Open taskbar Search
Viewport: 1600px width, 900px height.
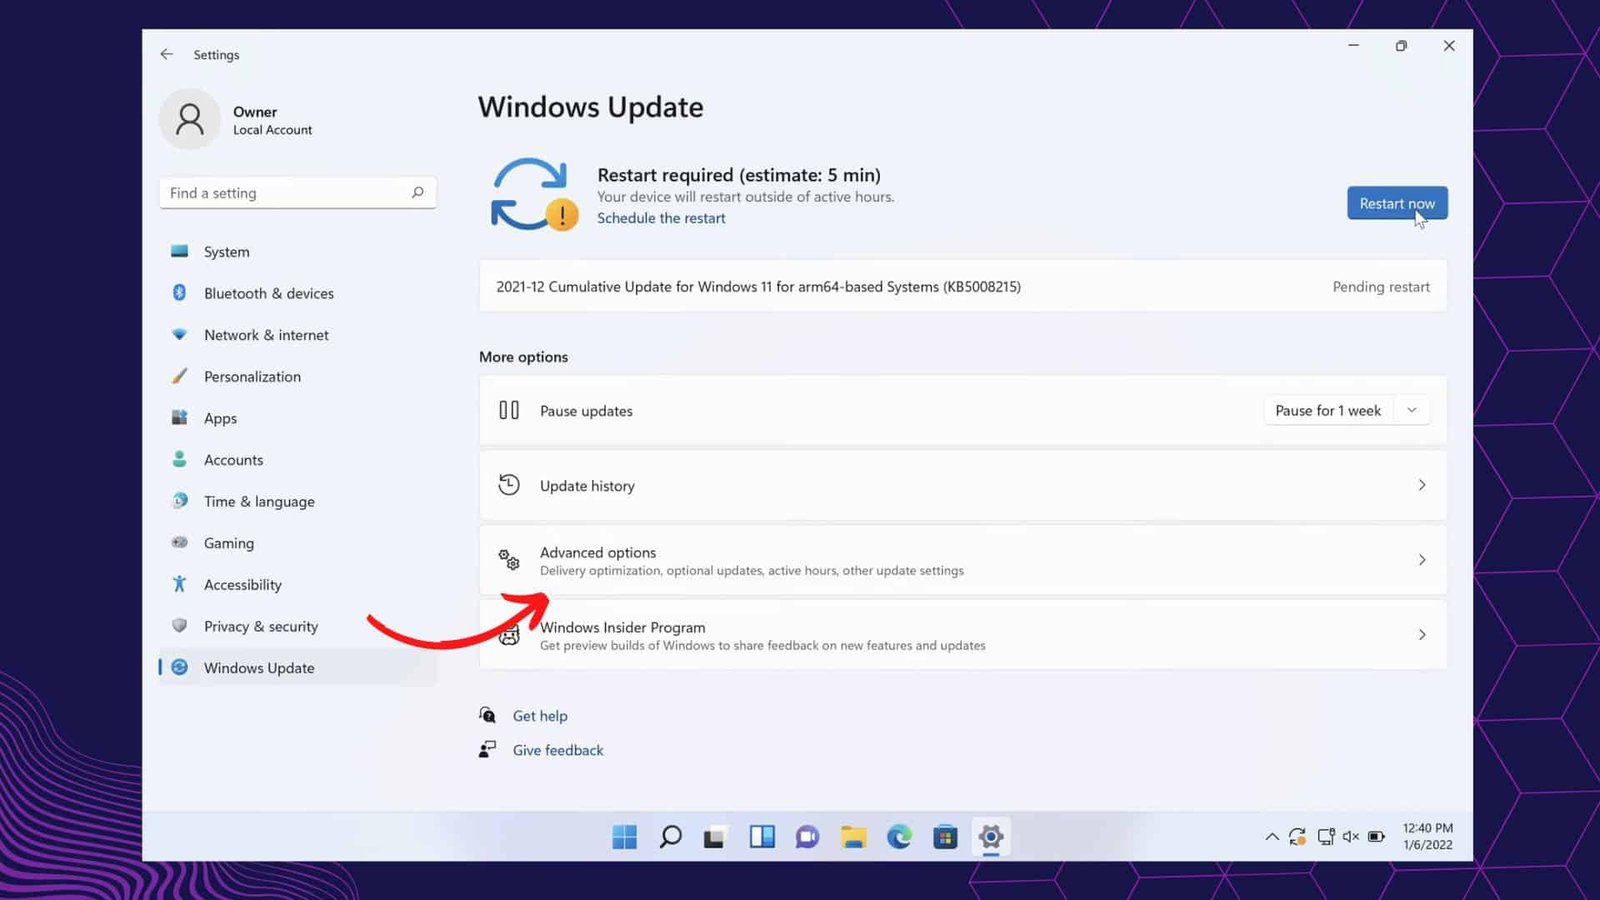pos(670,837)
